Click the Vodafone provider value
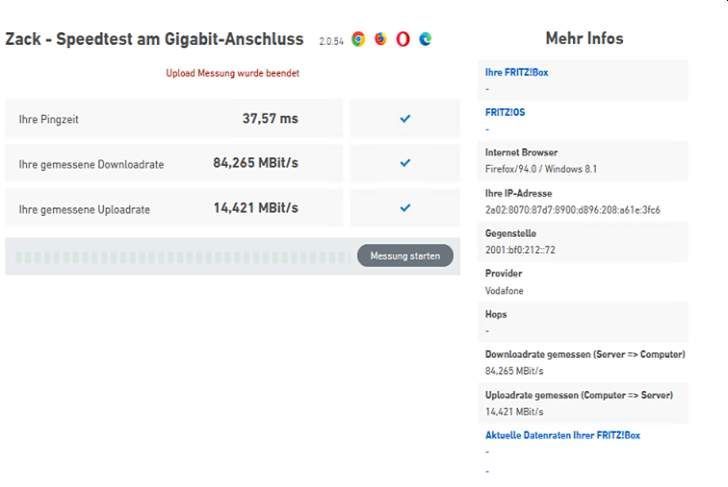Screen dimensions: 728x487 click(x=504, y=291)
